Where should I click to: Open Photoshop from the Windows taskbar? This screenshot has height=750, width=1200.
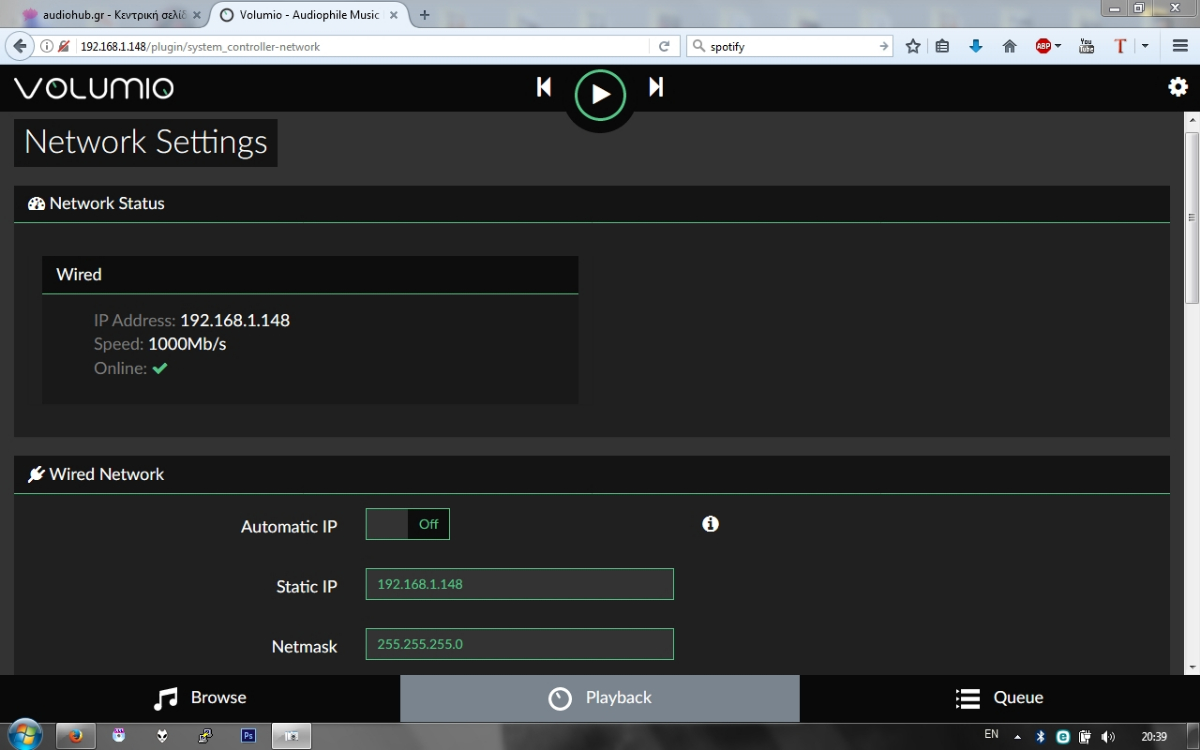coord(248,736)
